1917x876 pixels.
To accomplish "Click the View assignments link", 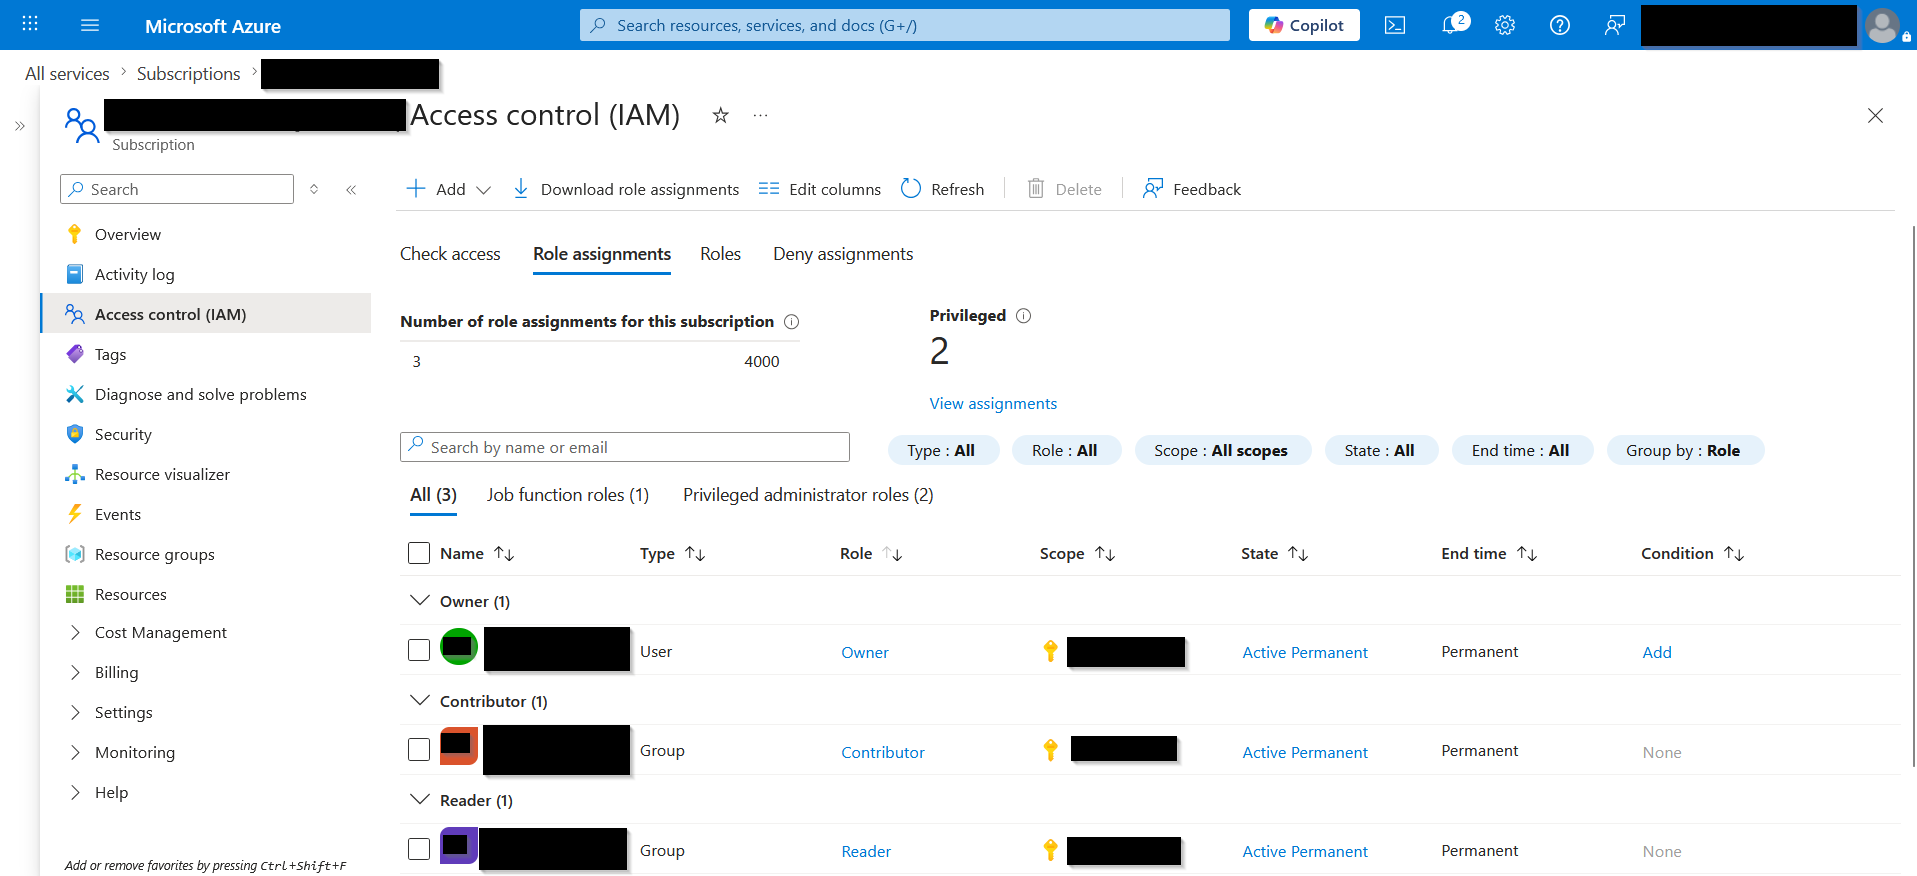I will [993, 404].
